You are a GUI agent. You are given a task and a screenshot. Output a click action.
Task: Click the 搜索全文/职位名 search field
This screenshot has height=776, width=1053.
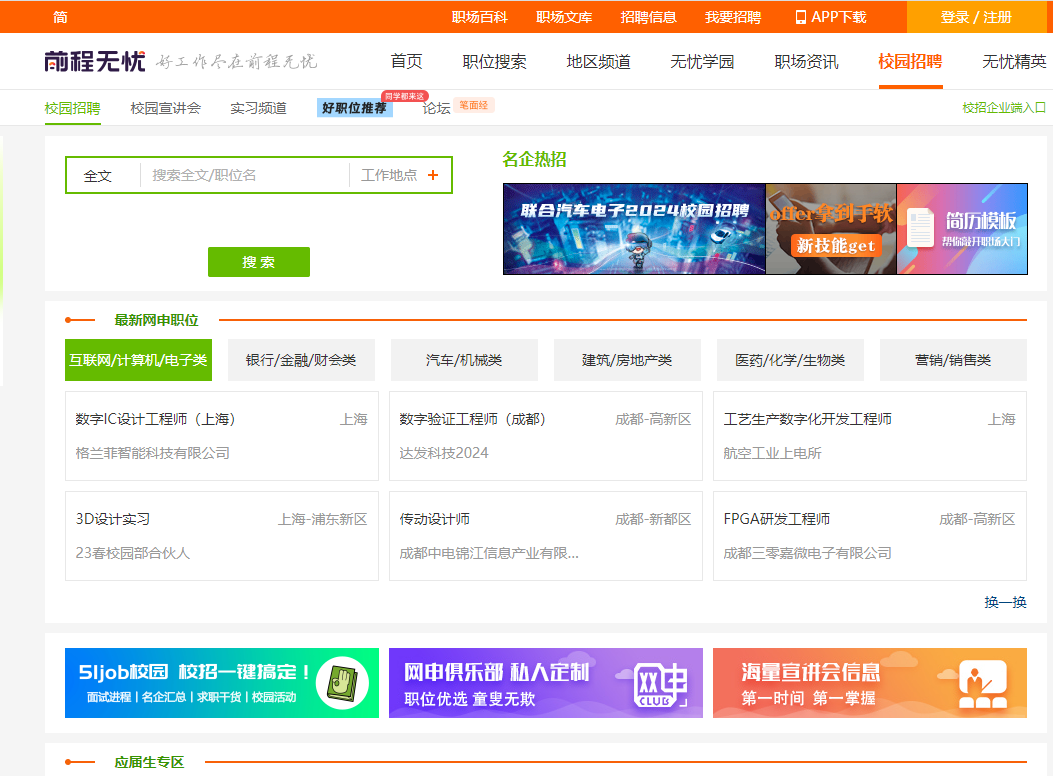pyautogui.click(x=245, y=175)
